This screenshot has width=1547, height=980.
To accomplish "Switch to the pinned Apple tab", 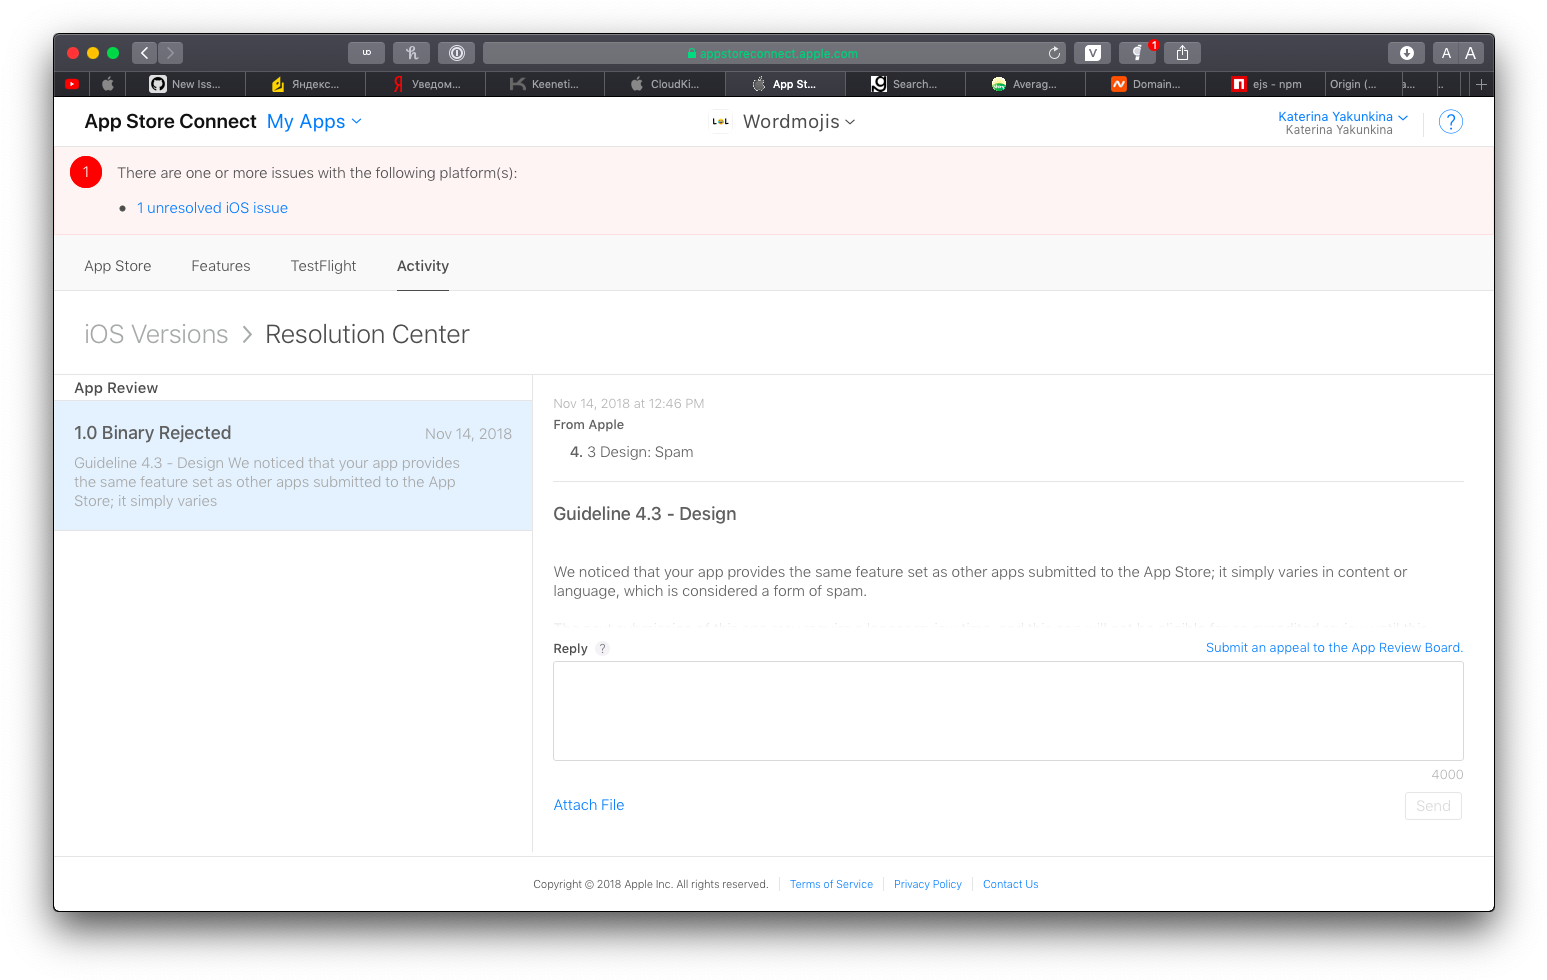I will click(x=108, y=84).
